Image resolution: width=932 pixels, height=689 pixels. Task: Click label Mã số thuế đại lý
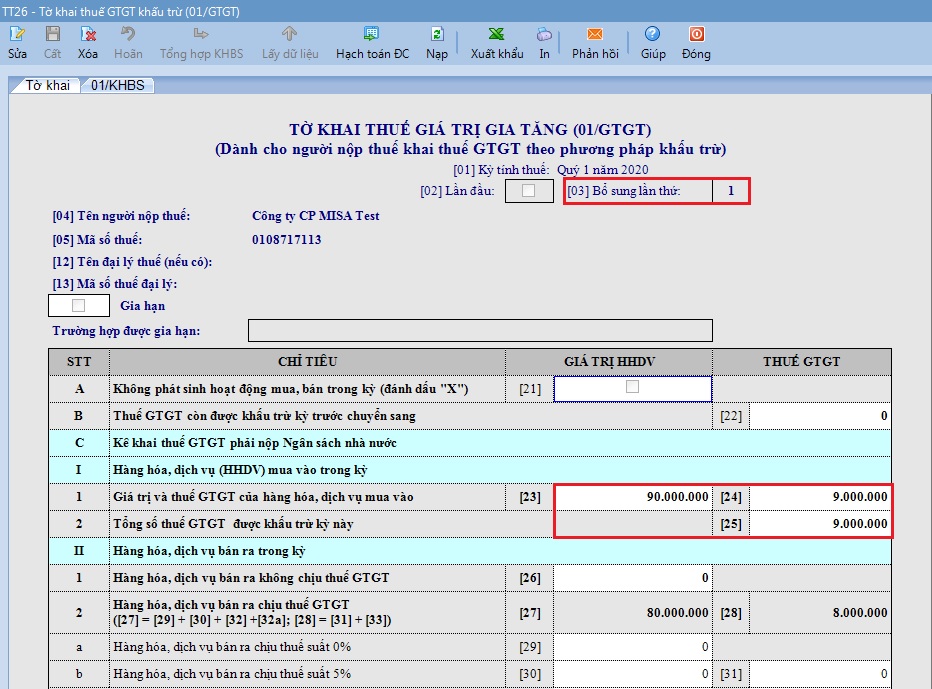115,284
